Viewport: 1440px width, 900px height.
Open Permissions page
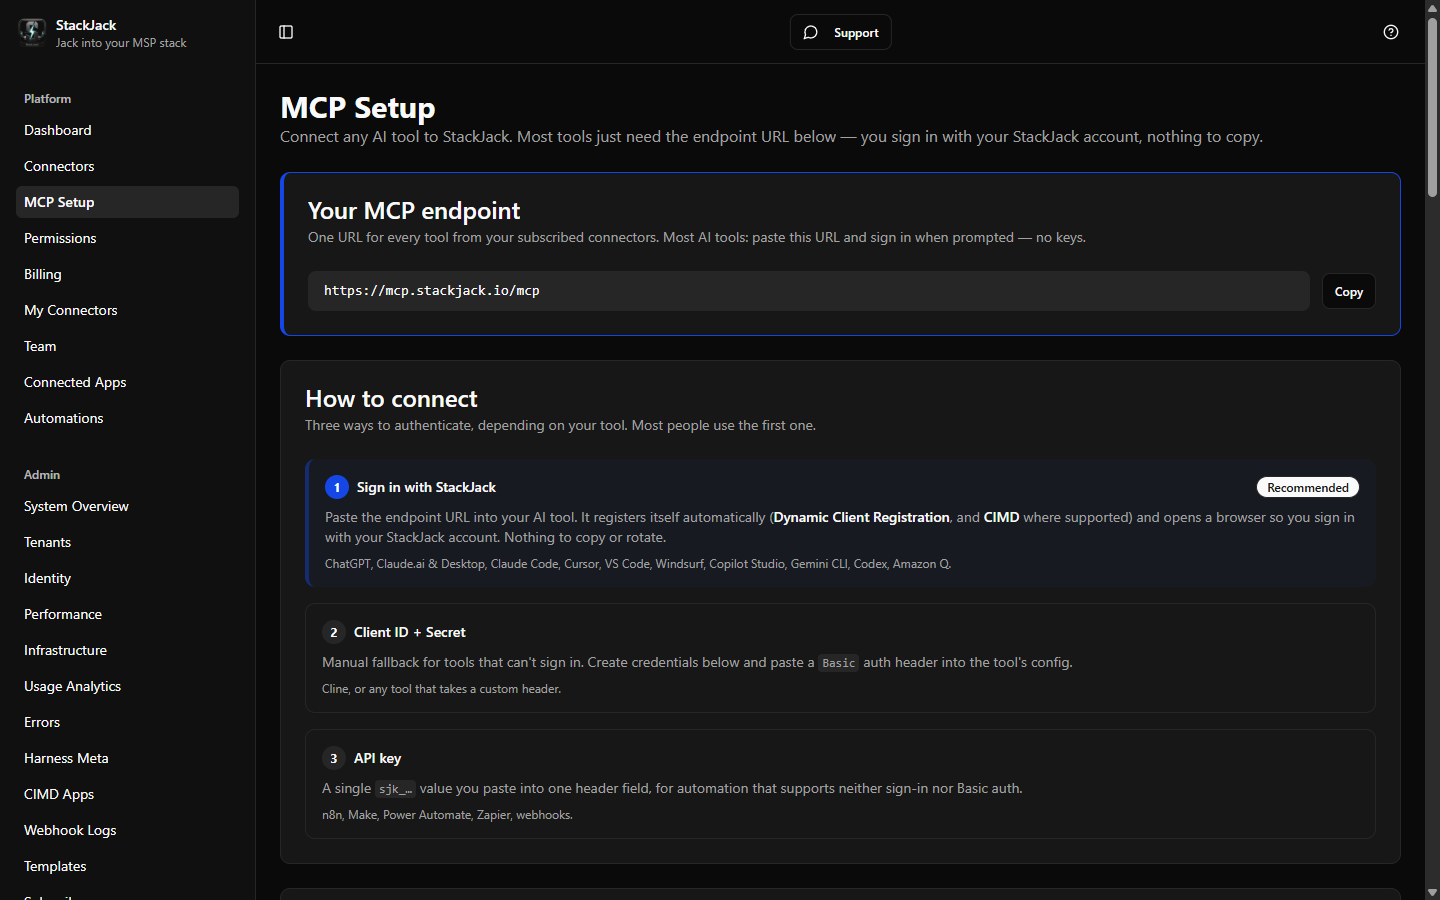[127, 238]
